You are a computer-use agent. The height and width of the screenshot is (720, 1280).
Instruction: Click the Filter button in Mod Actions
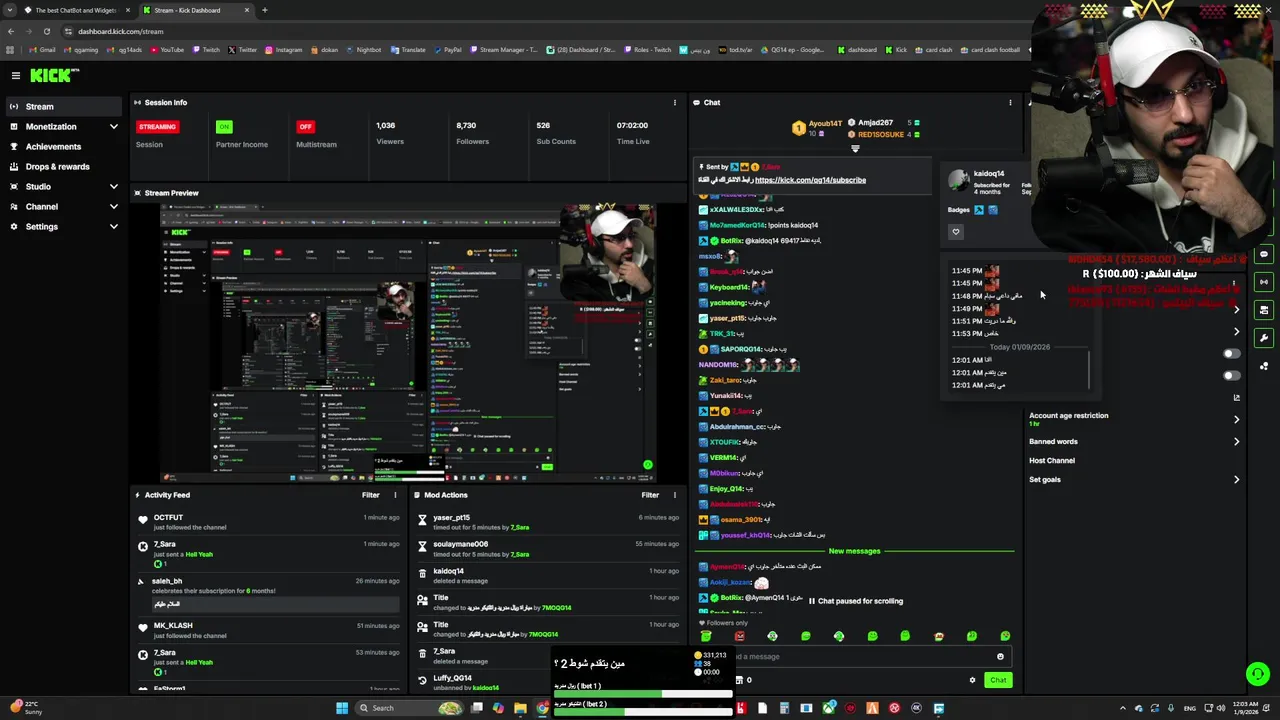click(650, 495)
